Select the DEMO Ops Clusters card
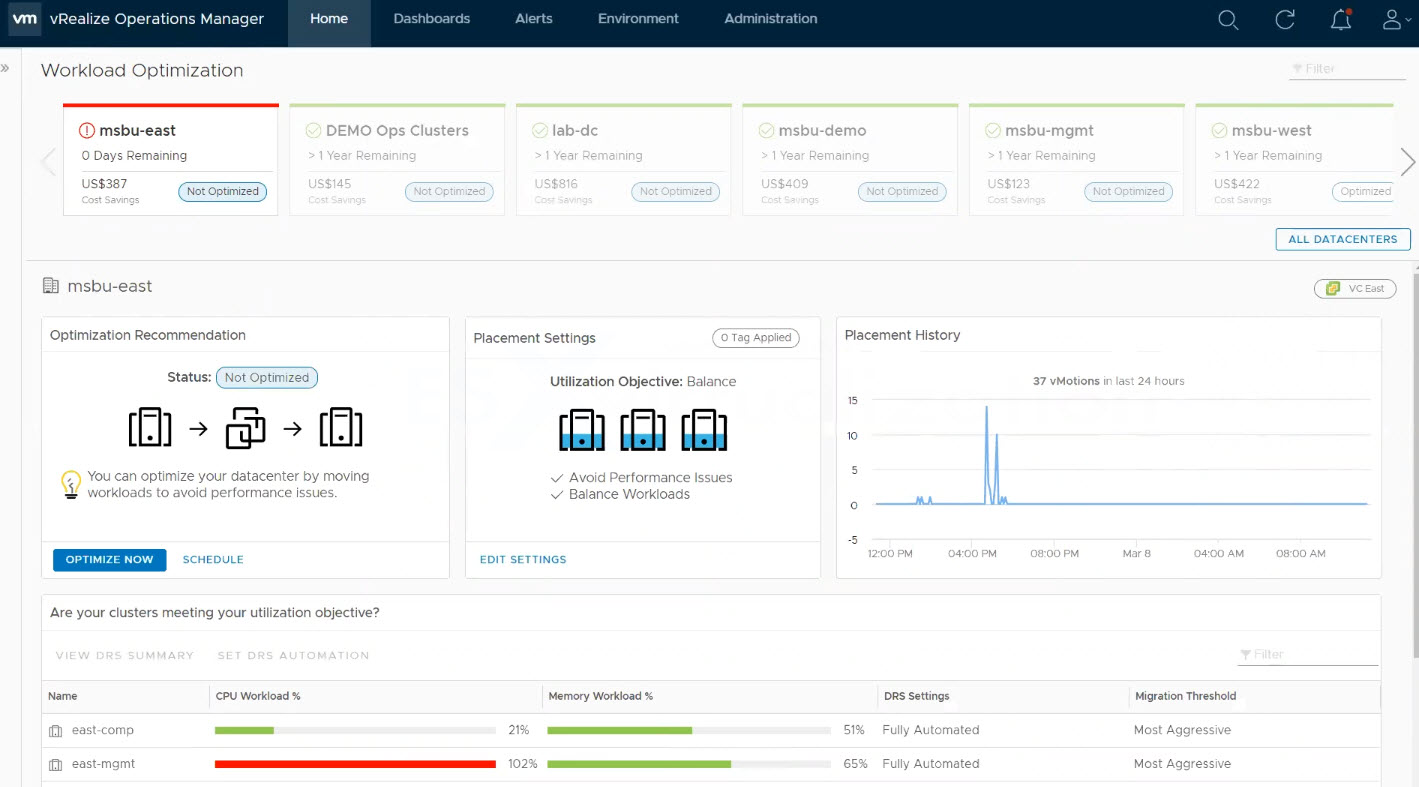This screenshot has width=1419, height=787. tap(397, 159)
